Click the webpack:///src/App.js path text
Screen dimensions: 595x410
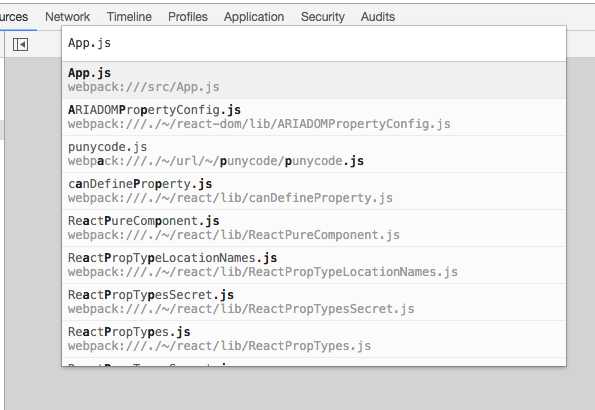[144, 87]
